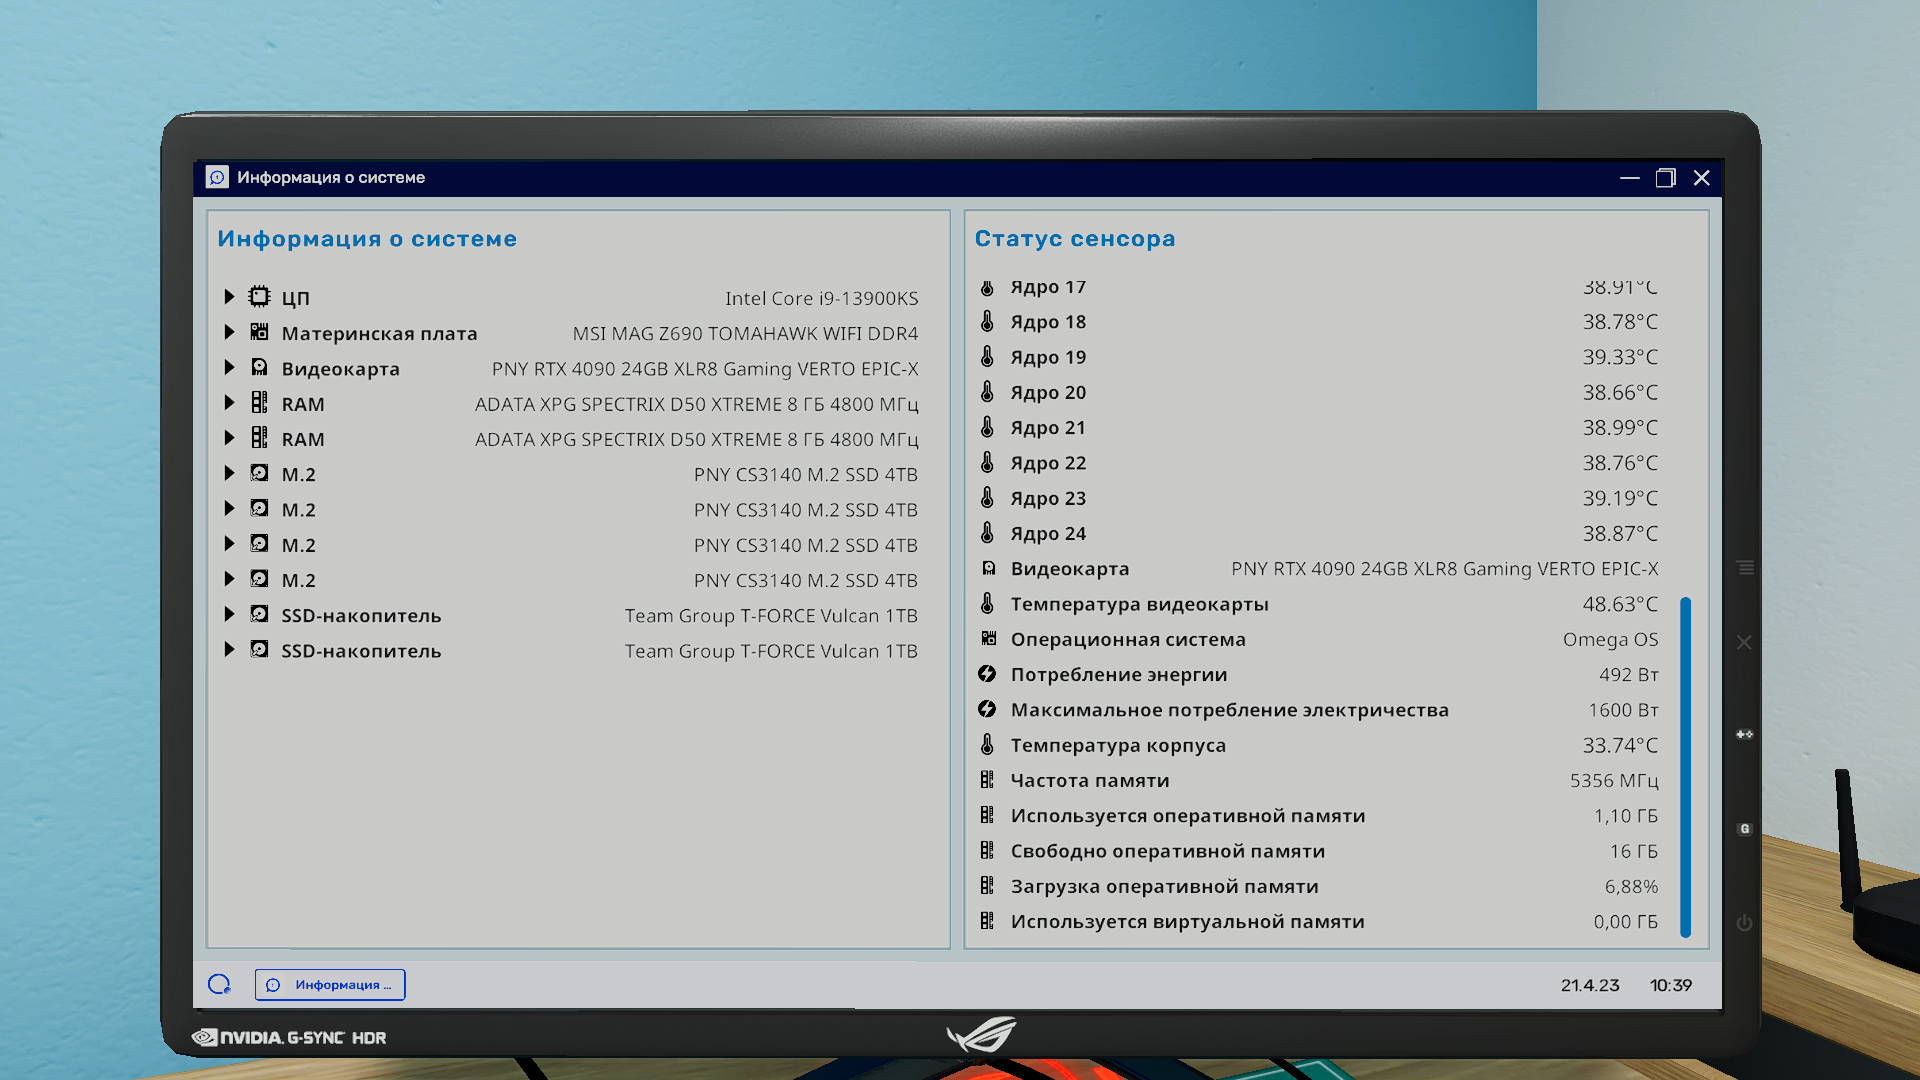
Task: Click the thermometer icon next to Ядро 24
Action: point(987,533)
